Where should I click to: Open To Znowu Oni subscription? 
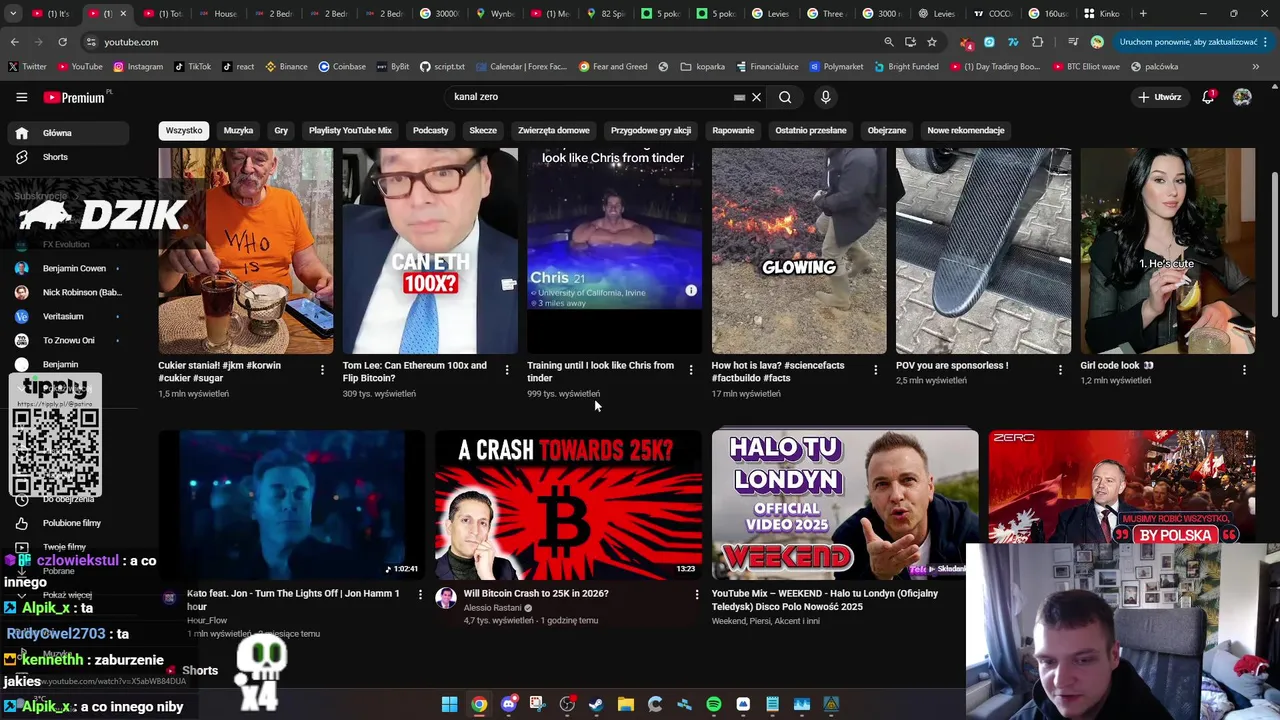[68, 340]
